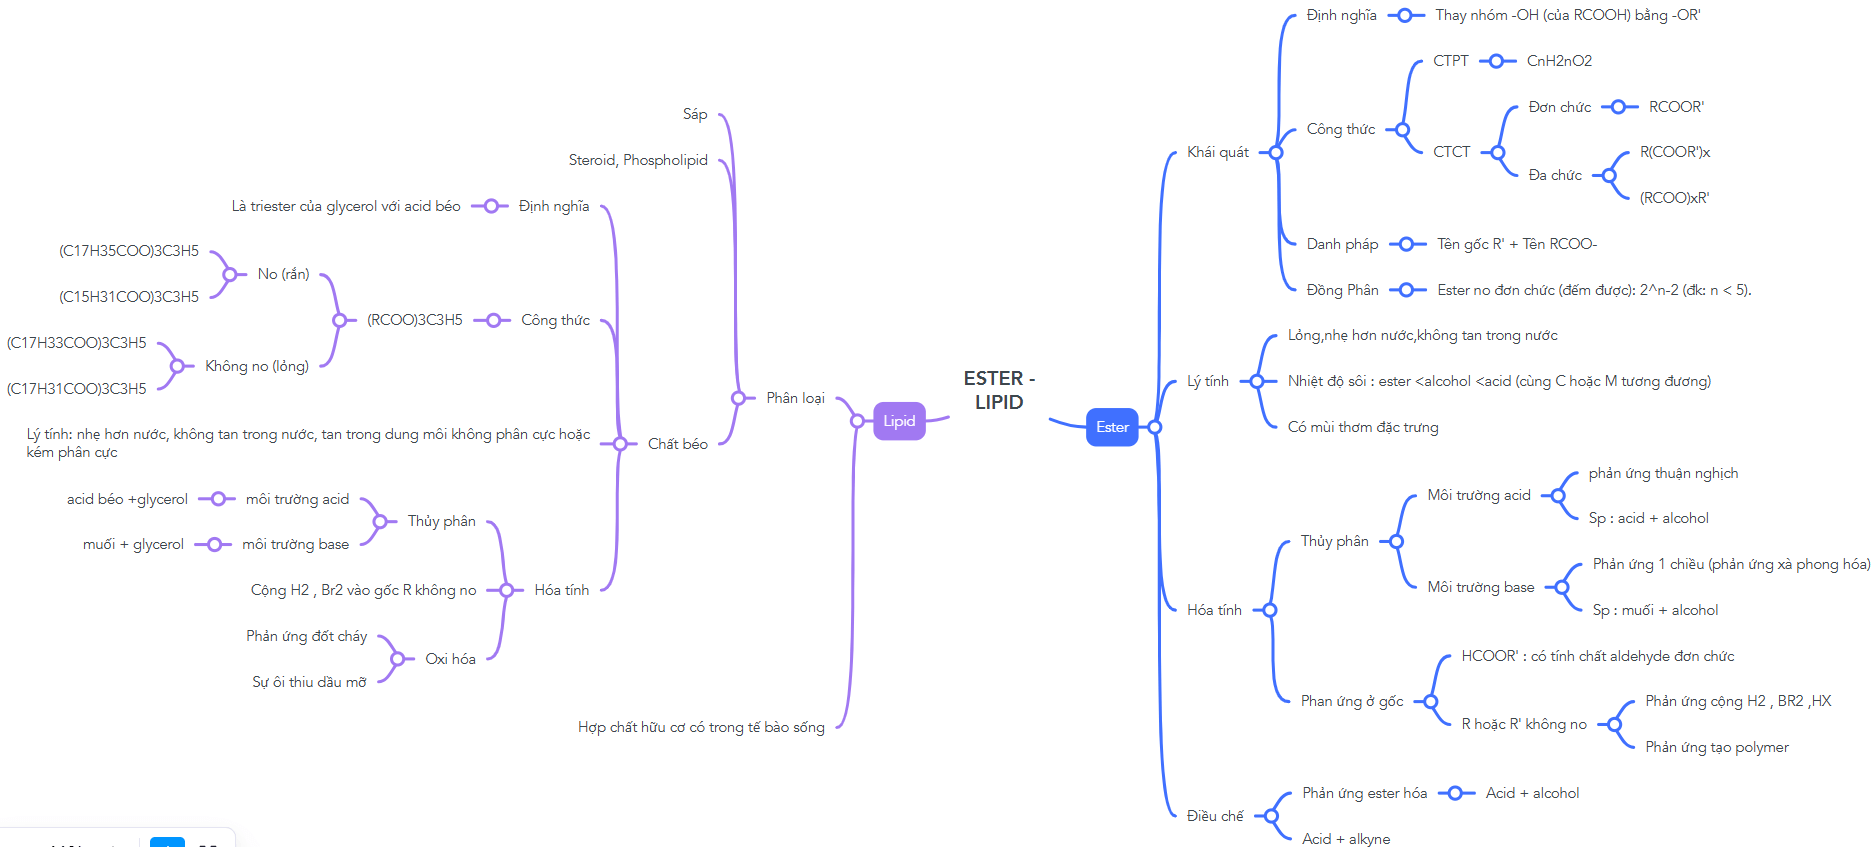Collapse the Phân loại branch circle
The width and height of the screenshot is (1873, 847).
point(738,398)
